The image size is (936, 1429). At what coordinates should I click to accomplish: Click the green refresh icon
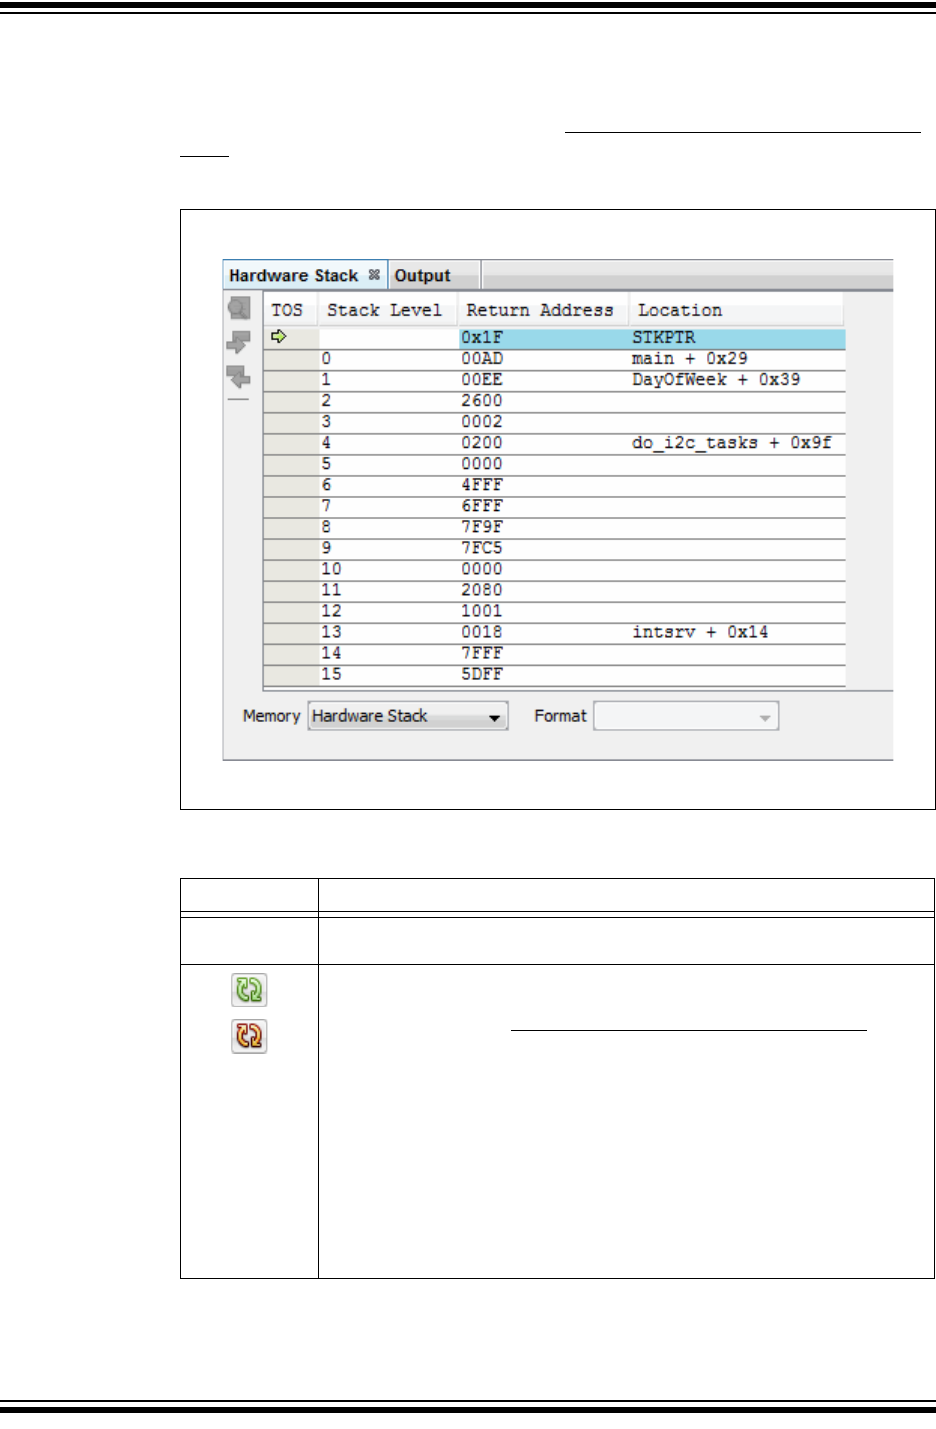tap(249, 990)
